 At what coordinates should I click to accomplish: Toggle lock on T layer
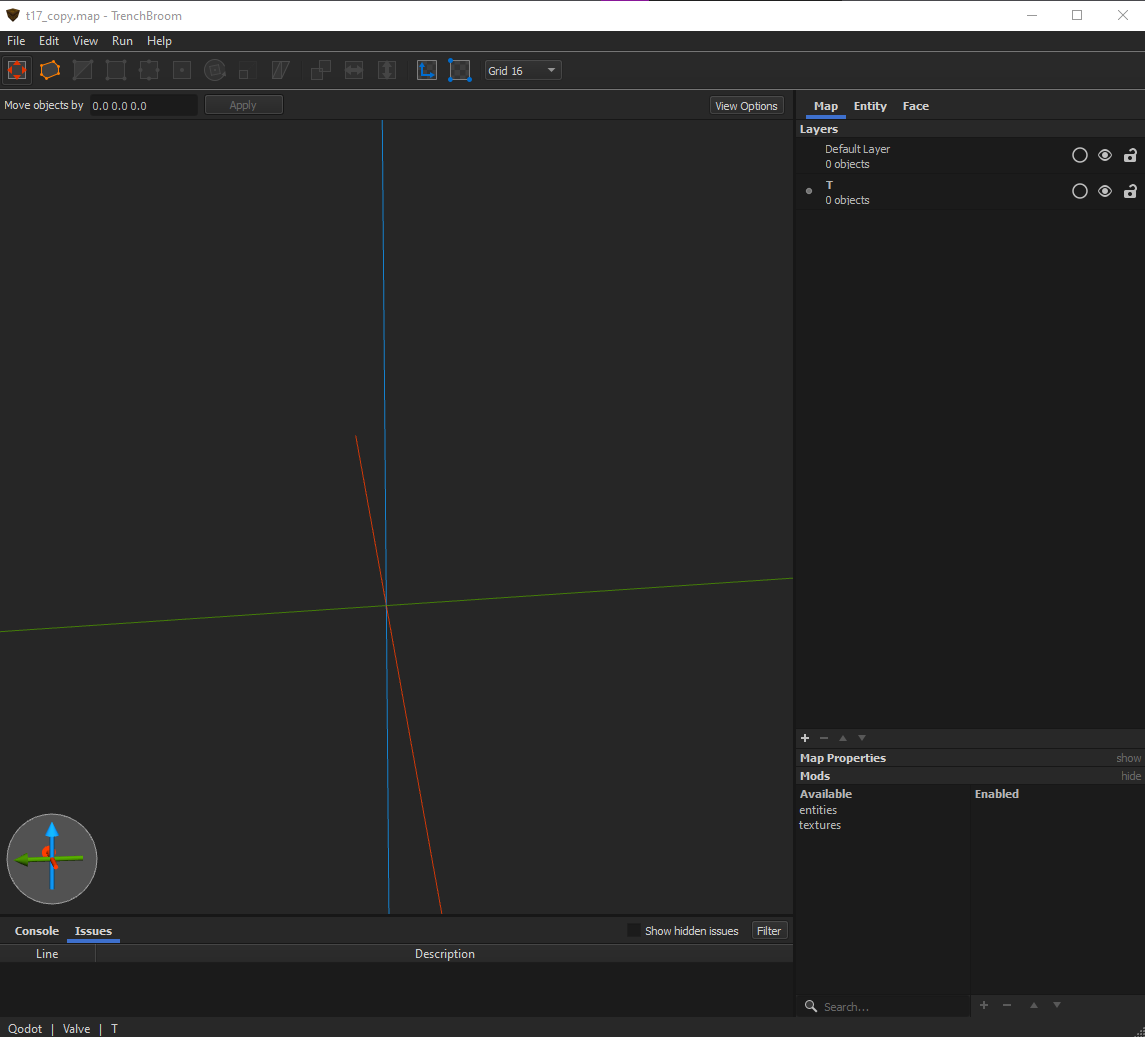point(1130,191)
